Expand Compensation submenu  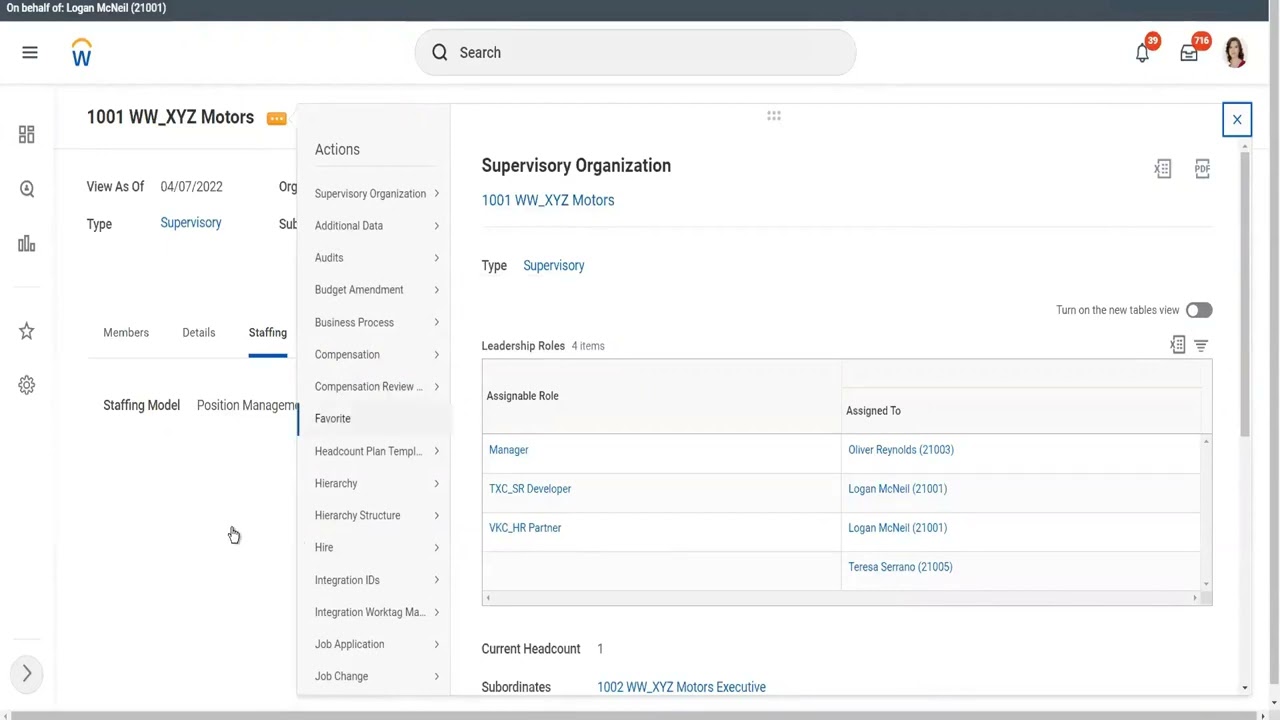click(376, 355)
